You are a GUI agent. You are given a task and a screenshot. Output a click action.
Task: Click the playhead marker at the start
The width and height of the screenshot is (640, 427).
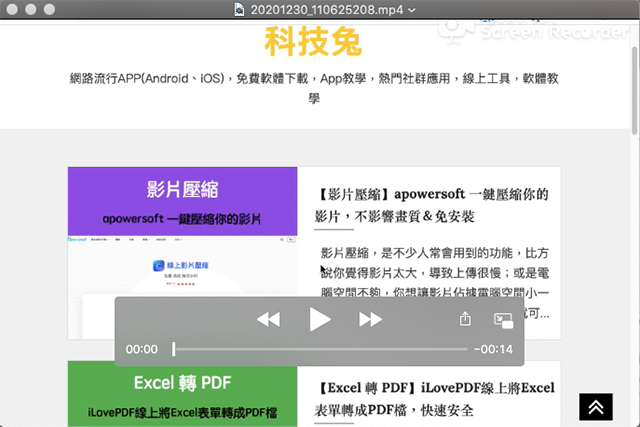[x=173, y=349]
